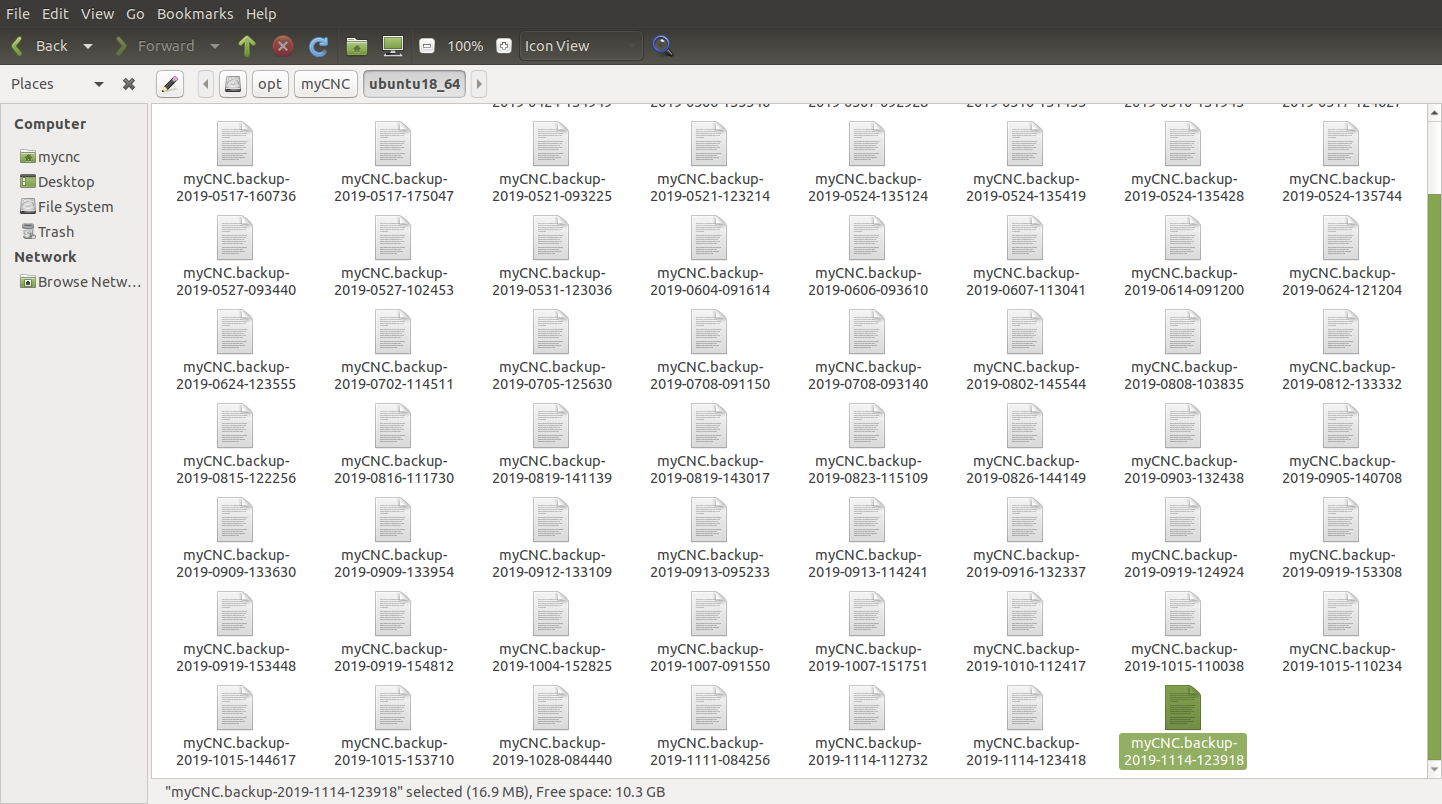This screenshot has height=804, width=1442.
Task: Zoom in with the plus icon
Action: click(x=504, y=46)
